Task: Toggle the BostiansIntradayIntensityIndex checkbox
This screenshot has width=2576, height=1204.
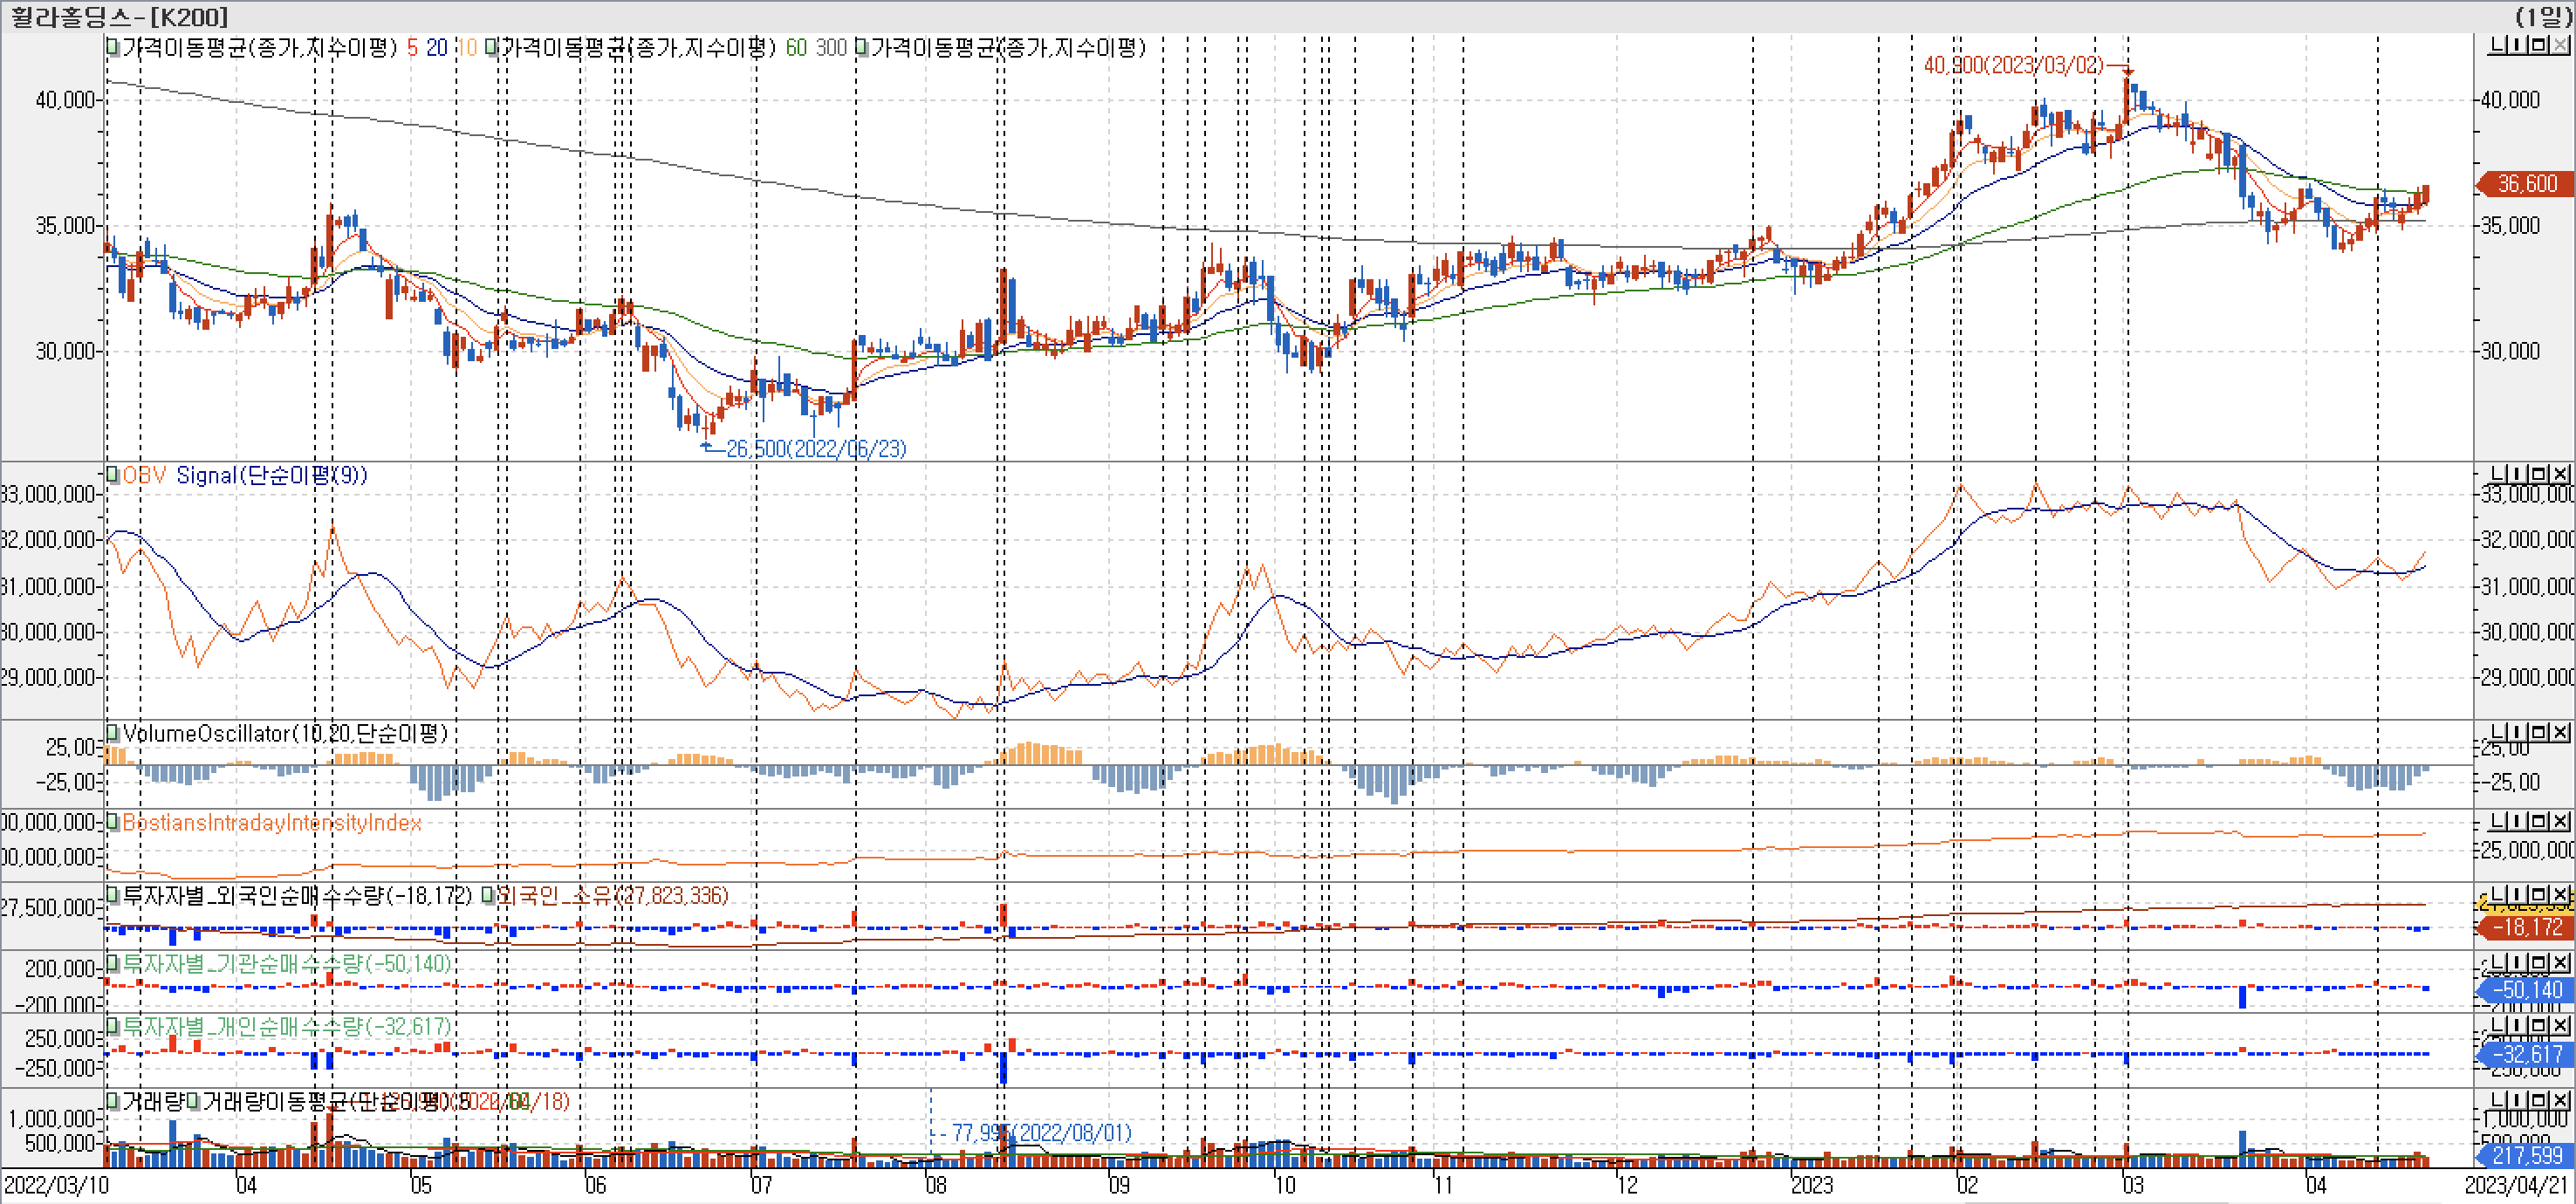Action: click(x=113, y=822)
